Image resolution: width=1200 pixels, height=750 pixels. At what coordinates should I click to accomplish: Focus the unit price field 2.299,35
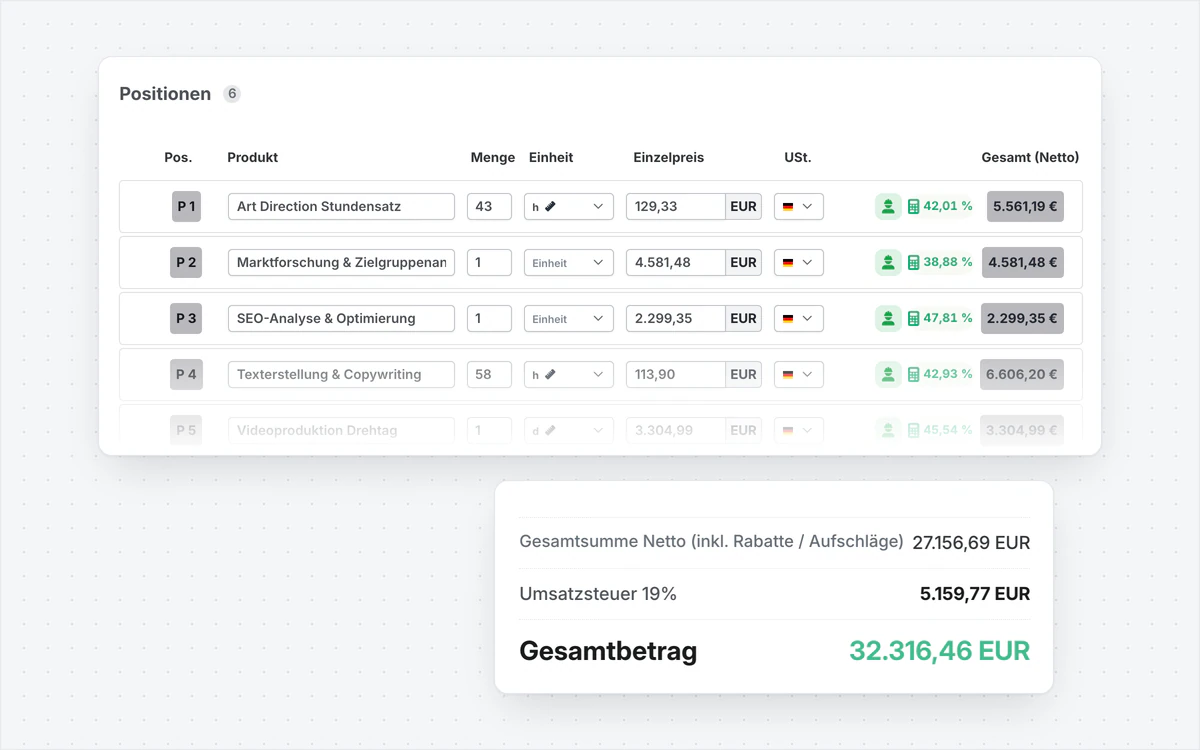(x=676, y=318)
